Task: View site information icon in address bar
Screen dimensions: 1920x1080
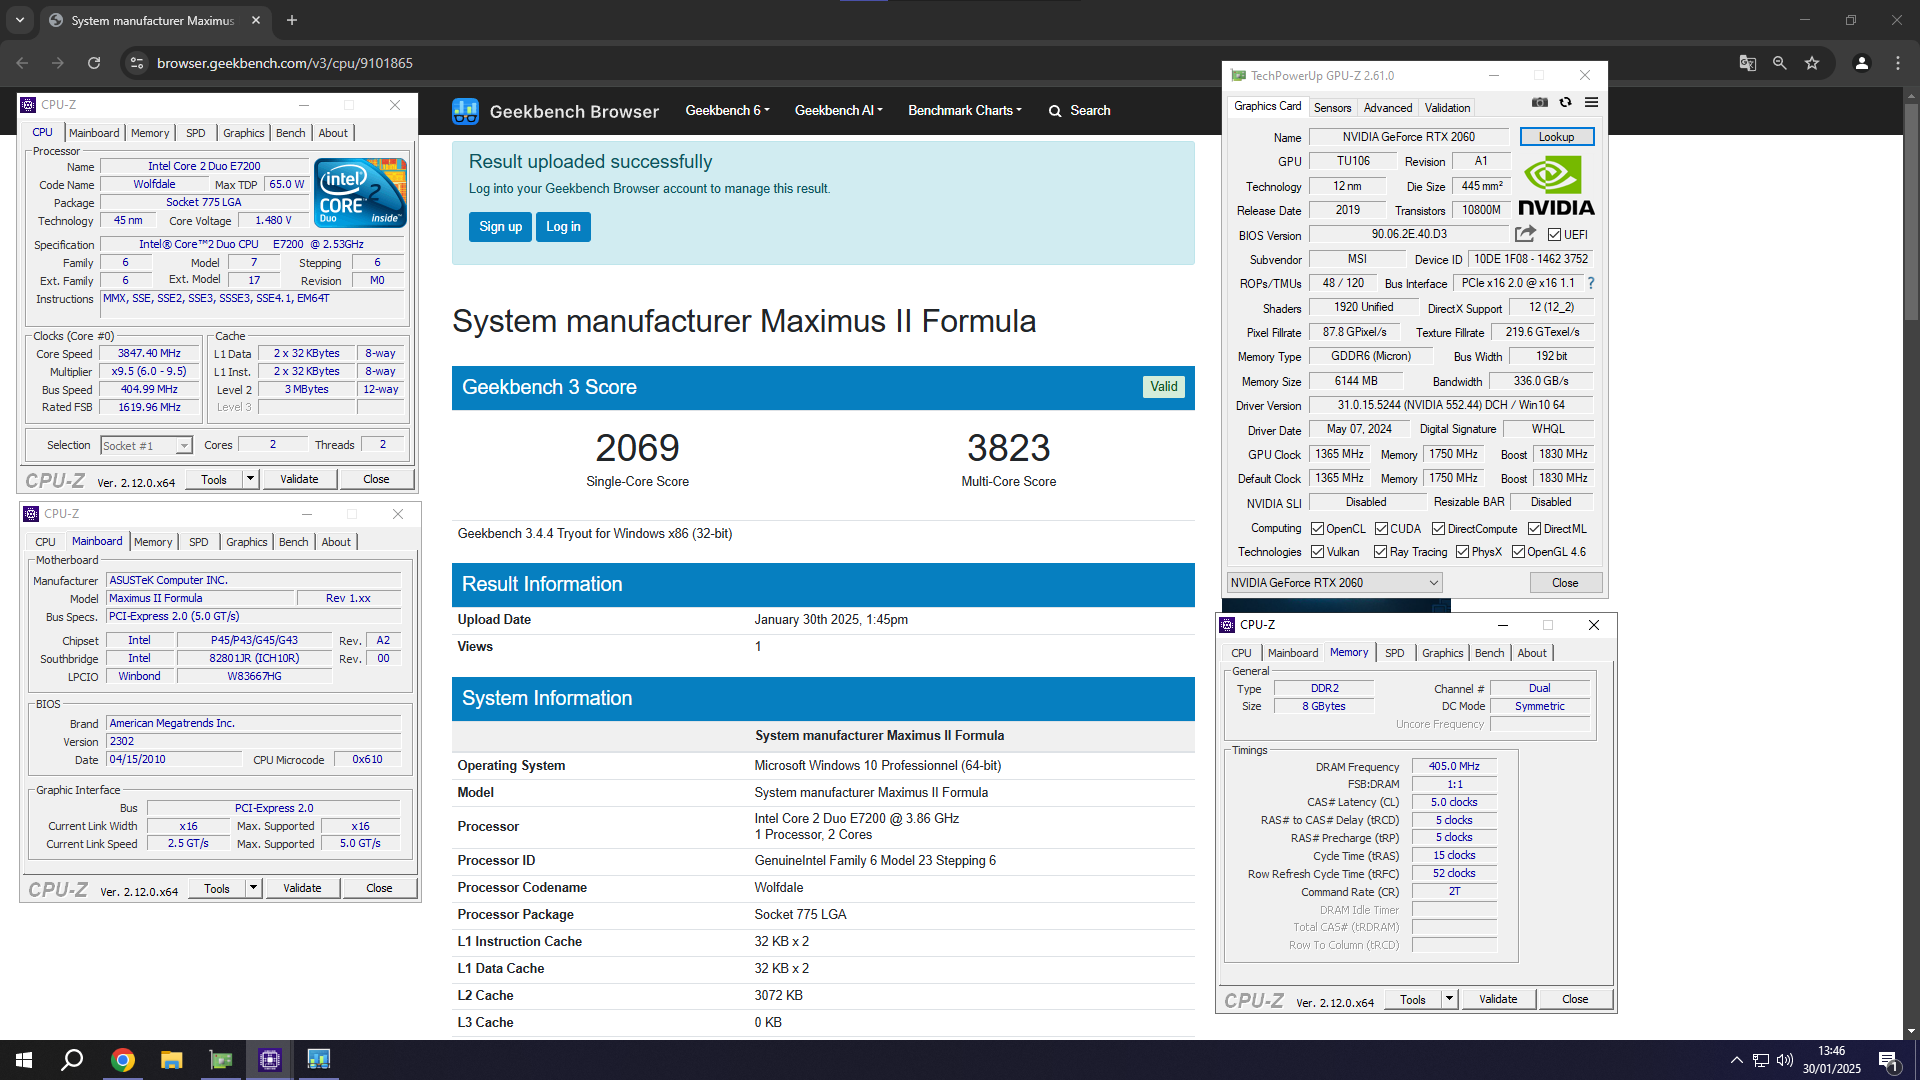Action: (137, 63)
